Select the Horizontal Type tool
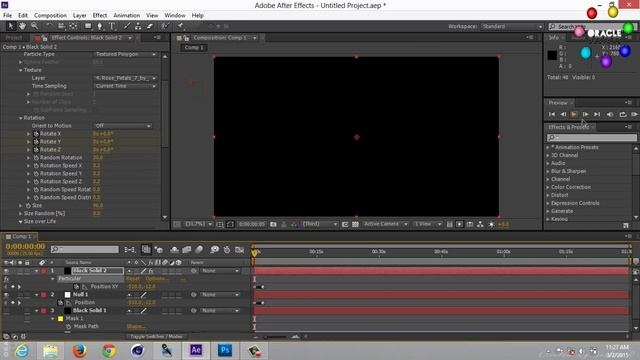The width and height of the screenshot is (640, 360). pos(112,26)
